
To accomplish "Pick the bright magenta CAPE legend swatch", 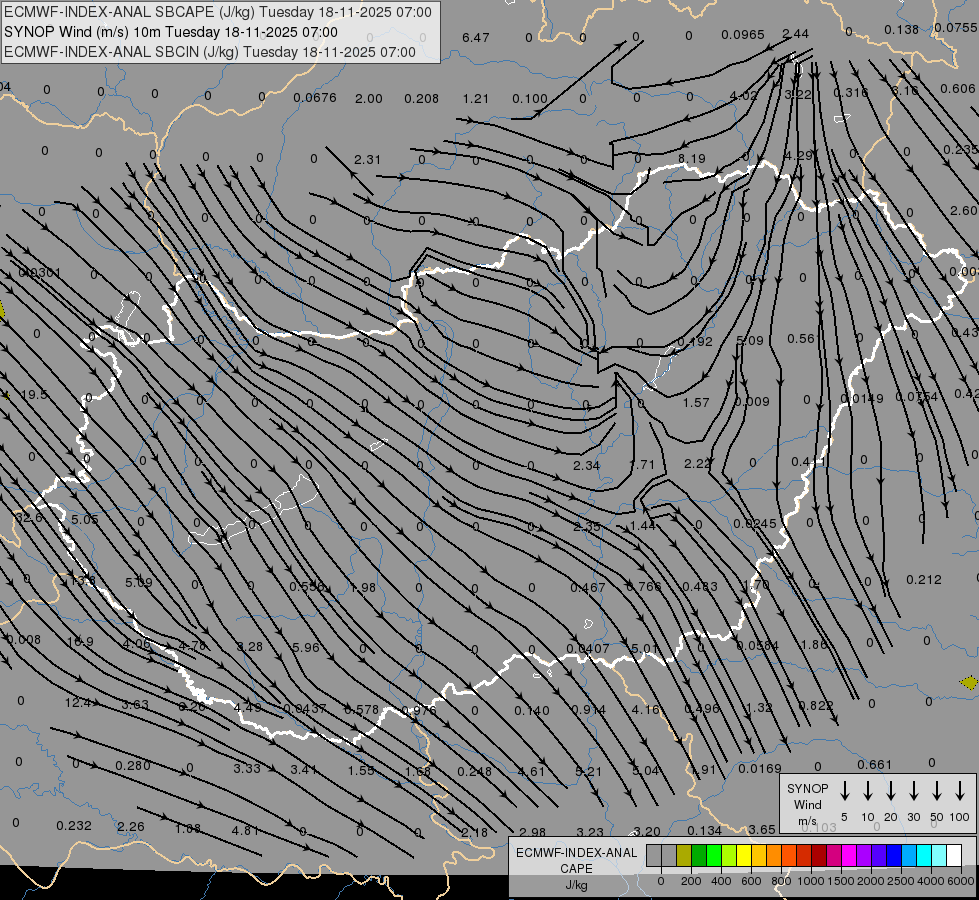I will pyautogui.click(x=849, y=856).
